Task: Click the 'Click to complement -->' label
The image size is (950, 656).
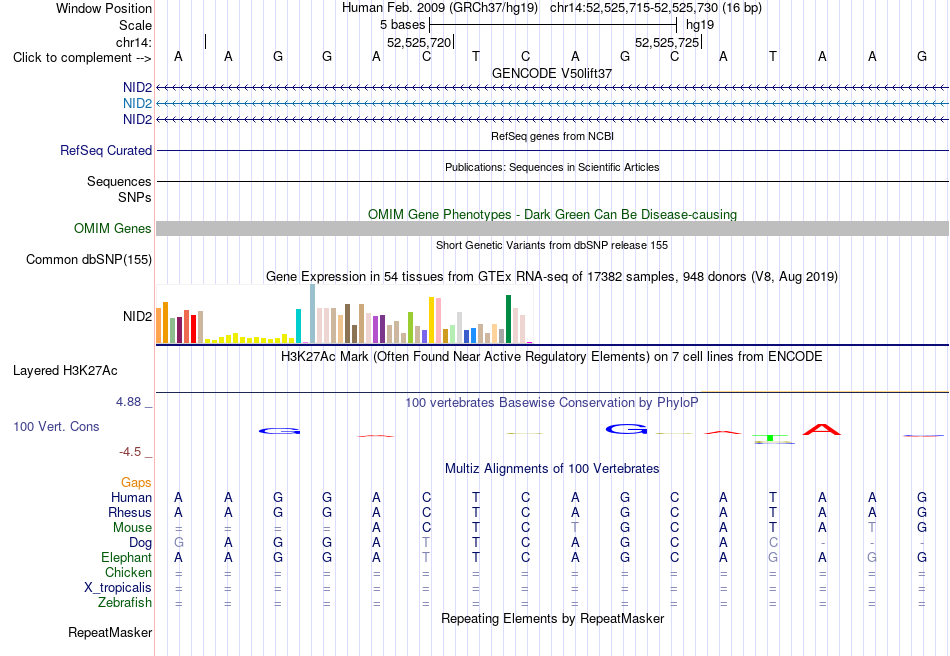Action: tap(82, 58)
